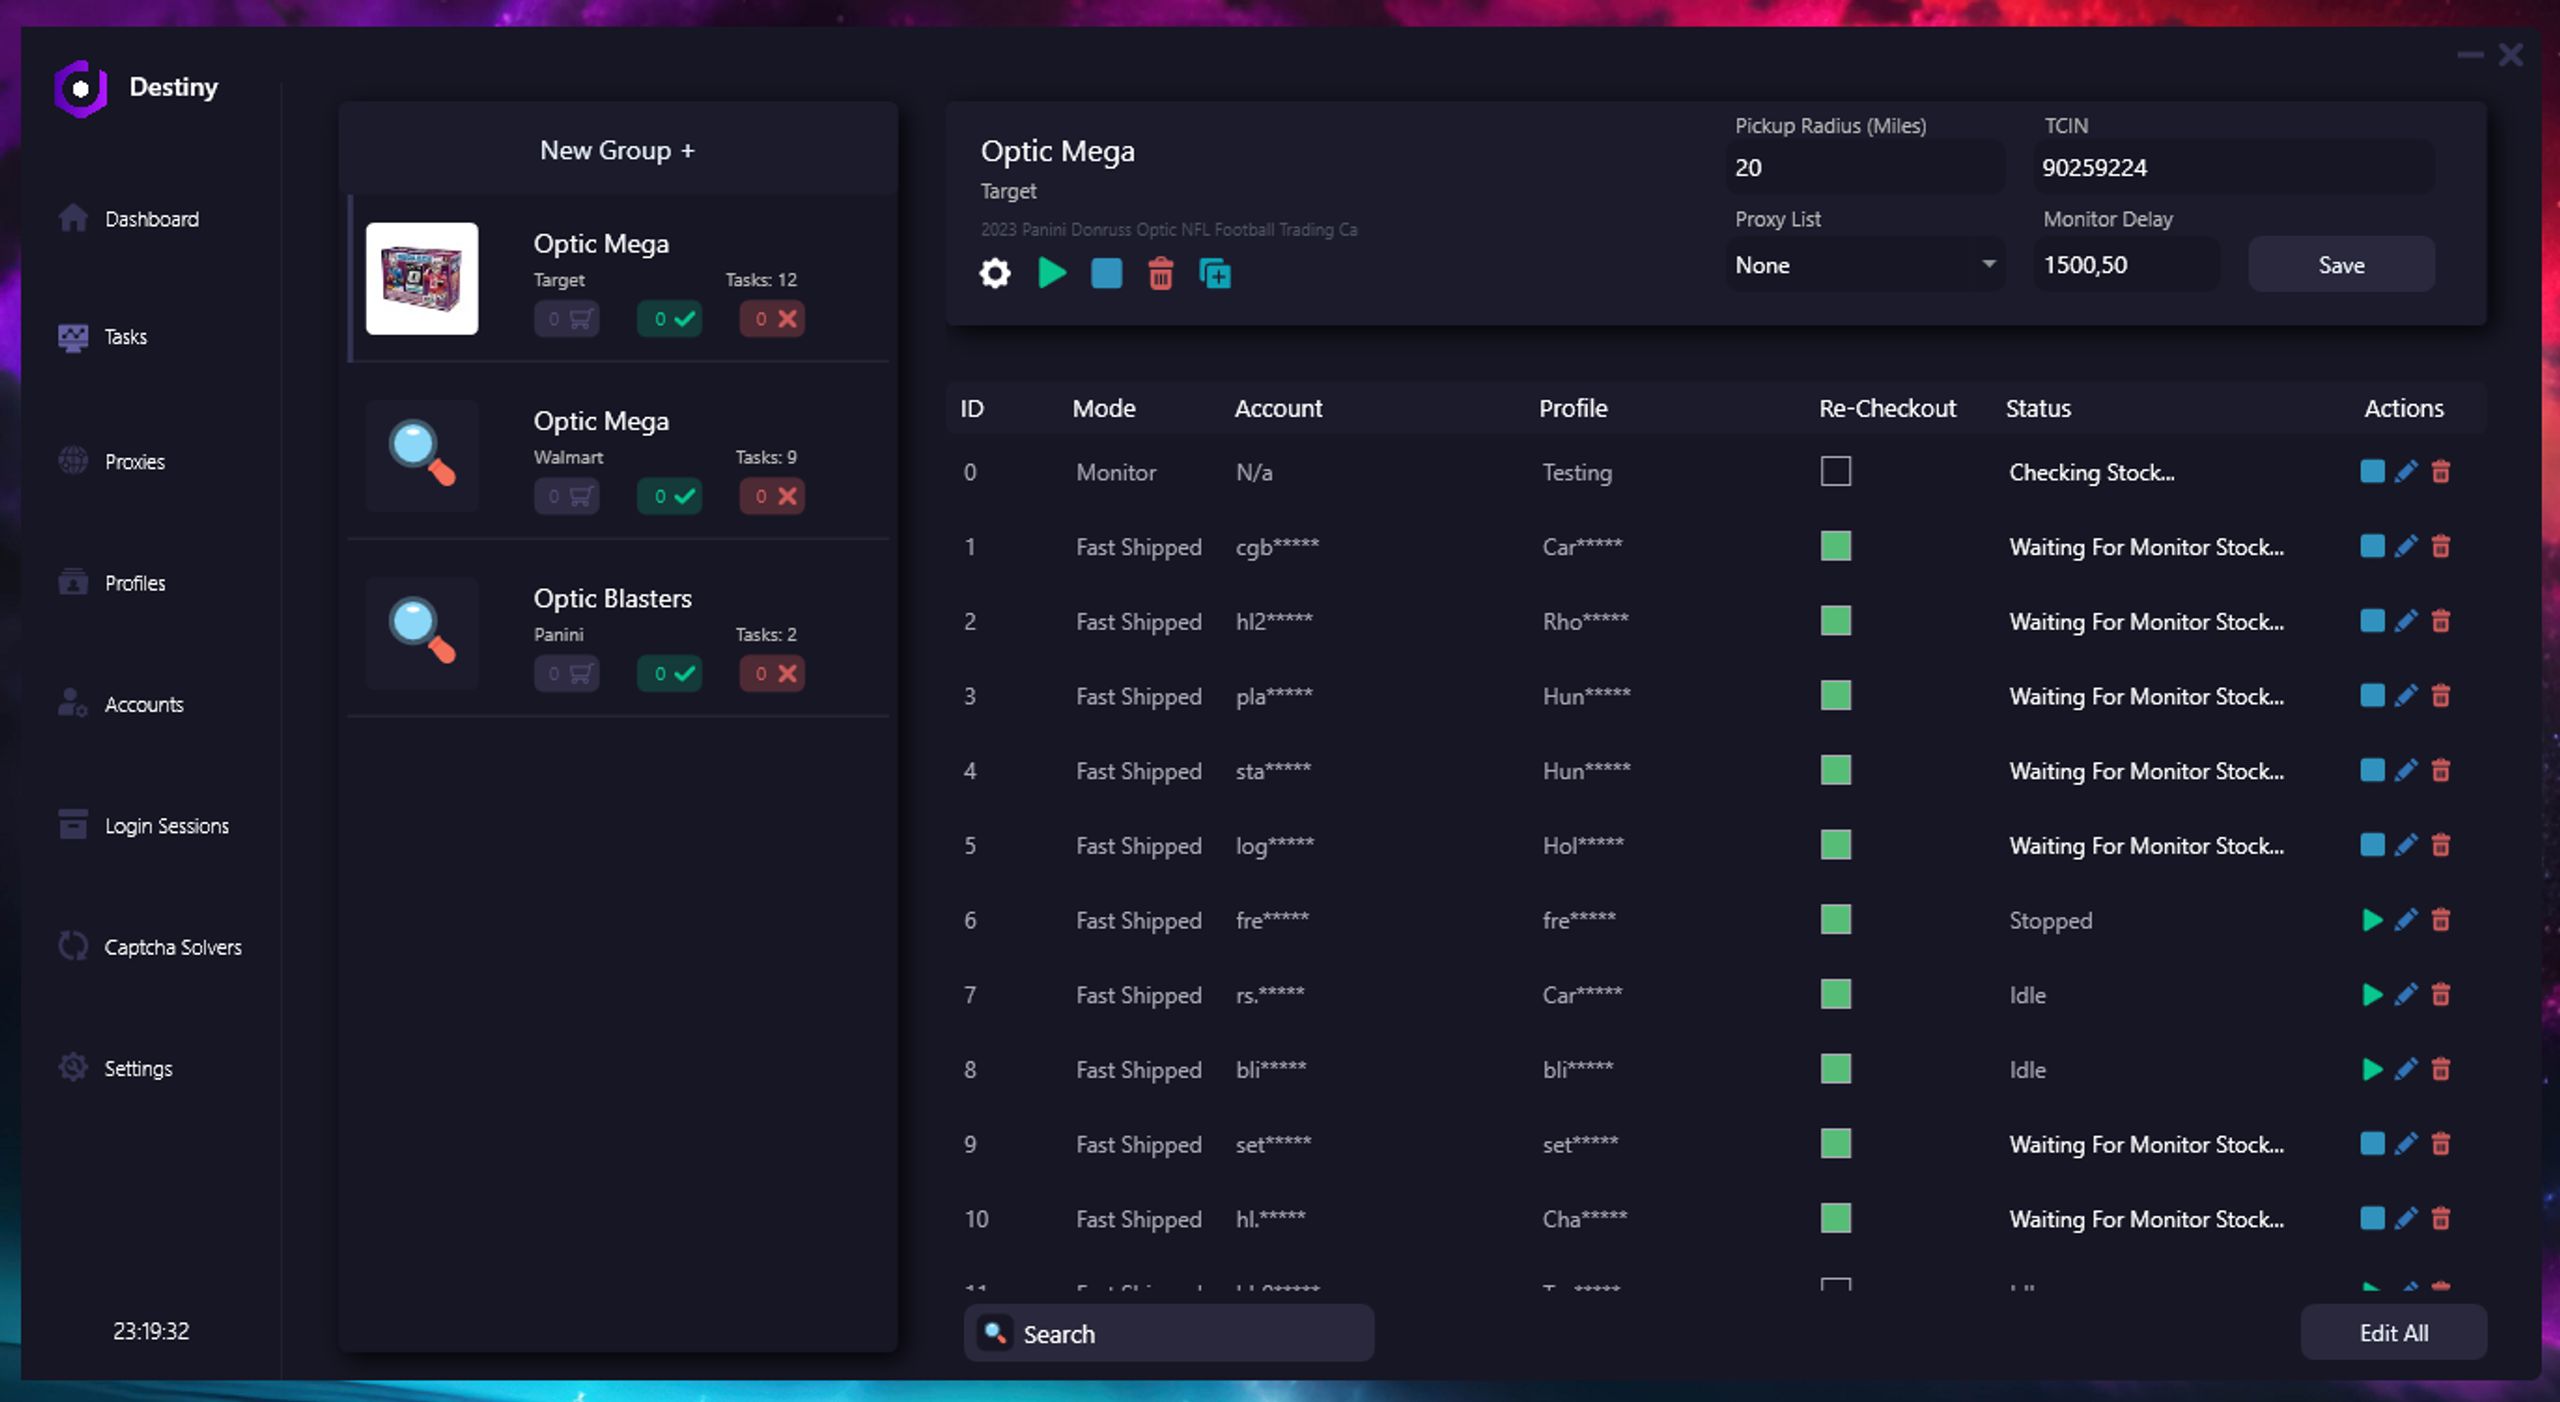Start stopped task 6 with play icon

tap(2372, 920)
